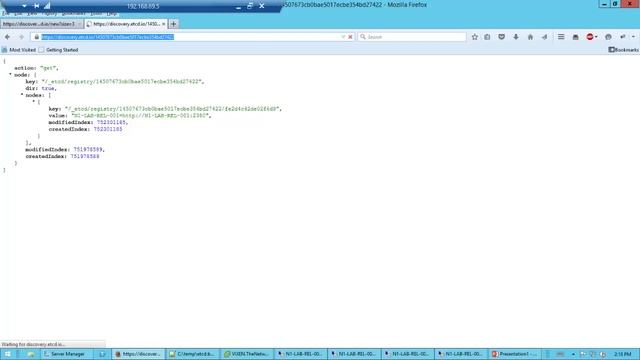Click the paper plane share icon
This screenshot has height=360, width=640.
pos(544,37)
